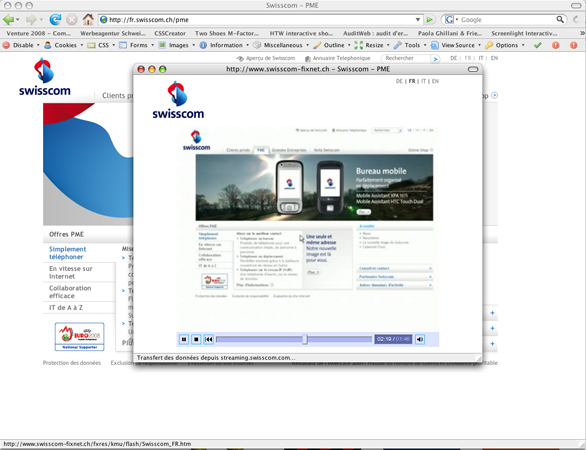Open the Forms developer menu
The image size is (586, 450).
coord(136,45)
